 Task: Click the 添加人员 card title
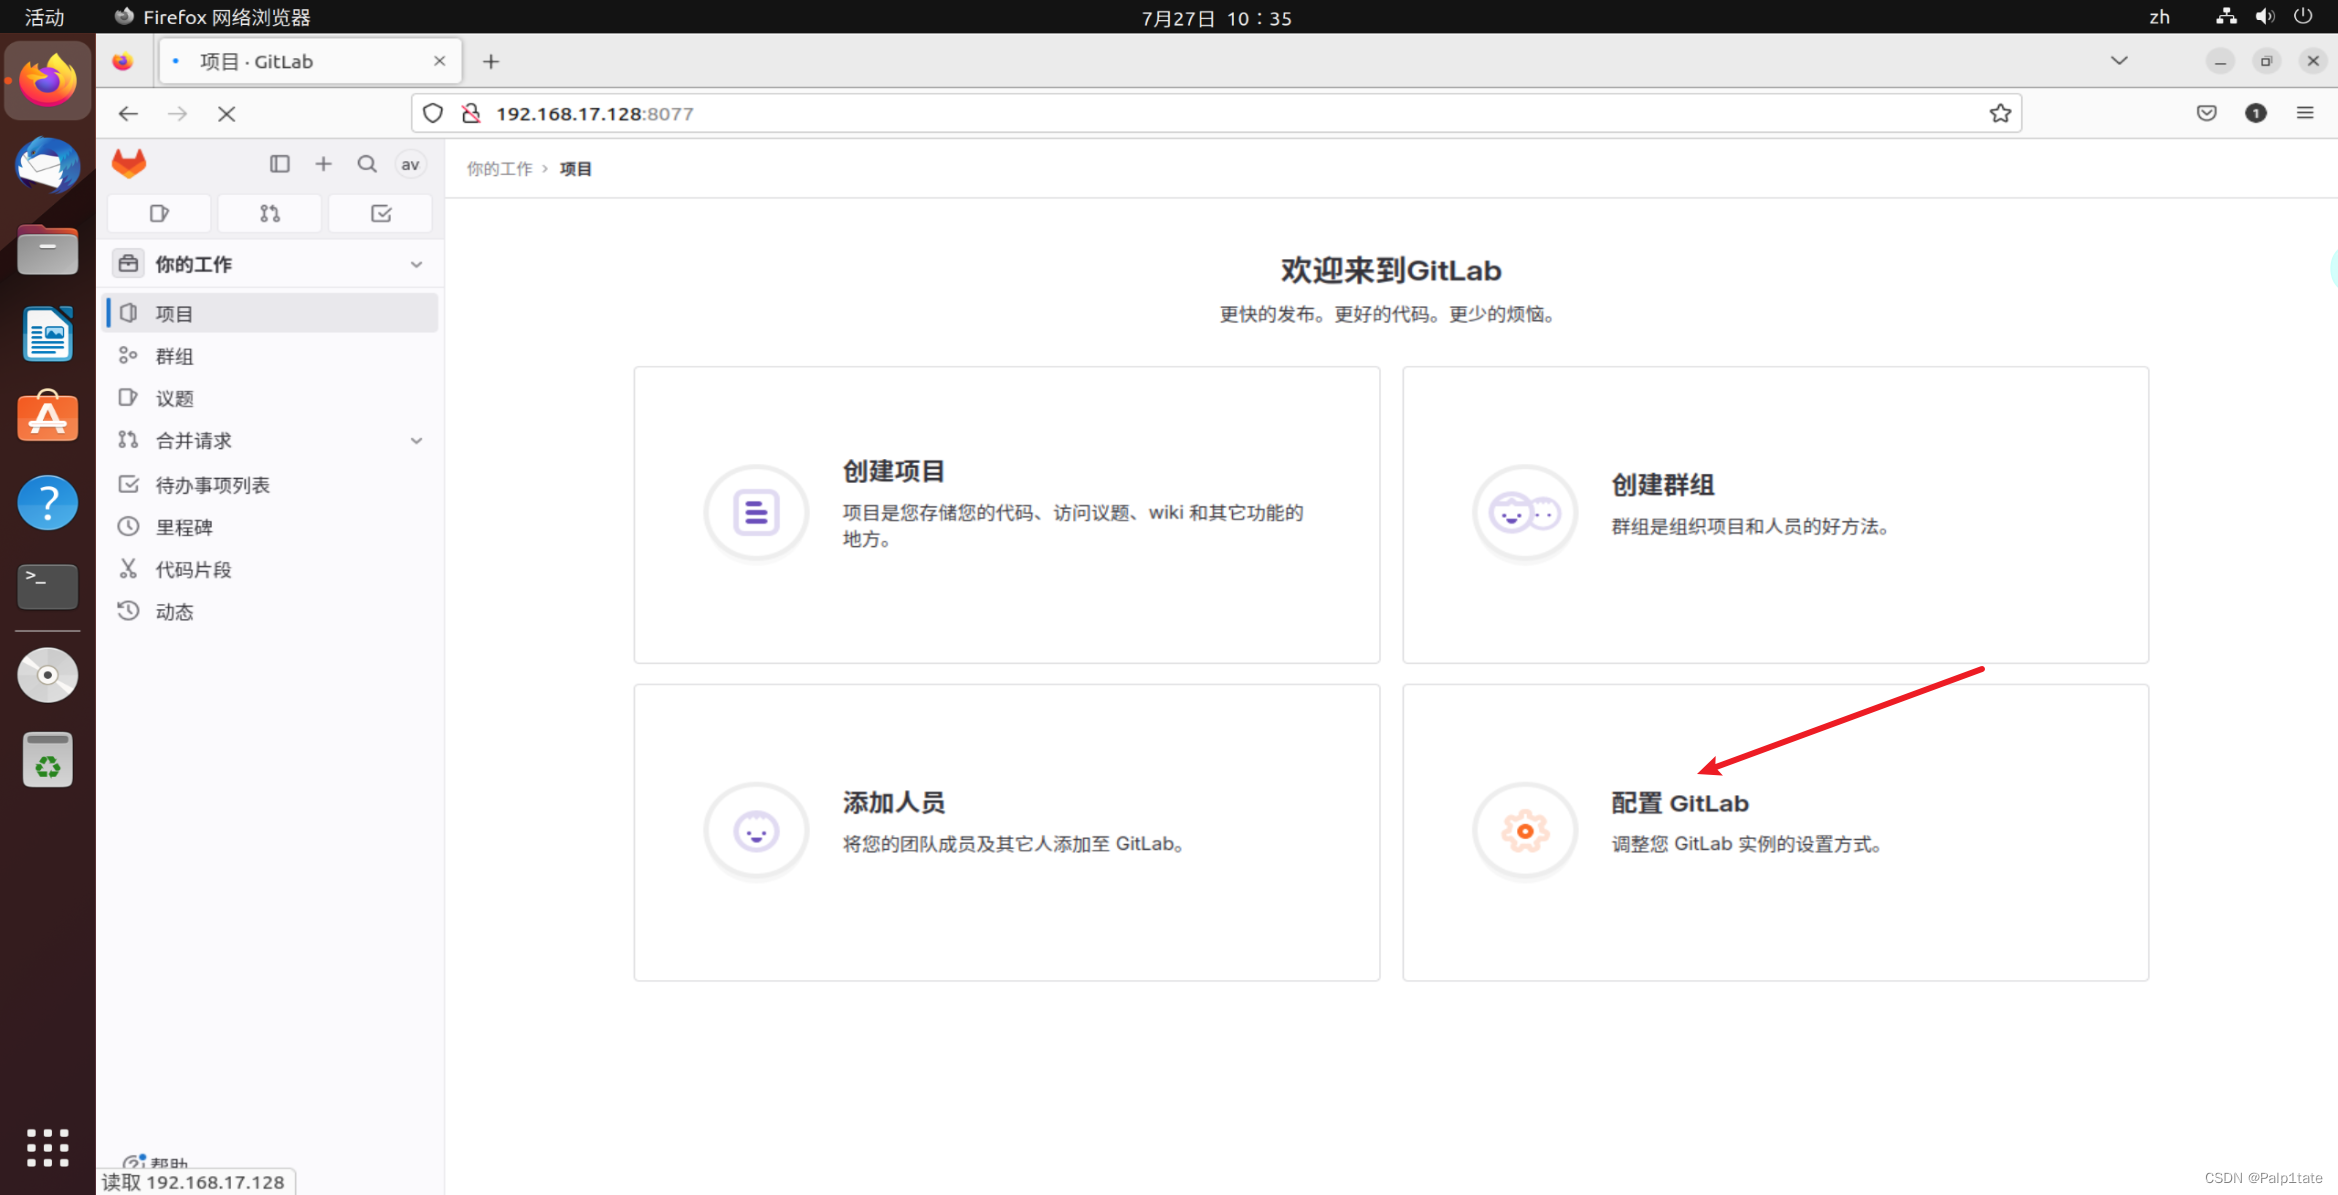click(x=894, y=803)
